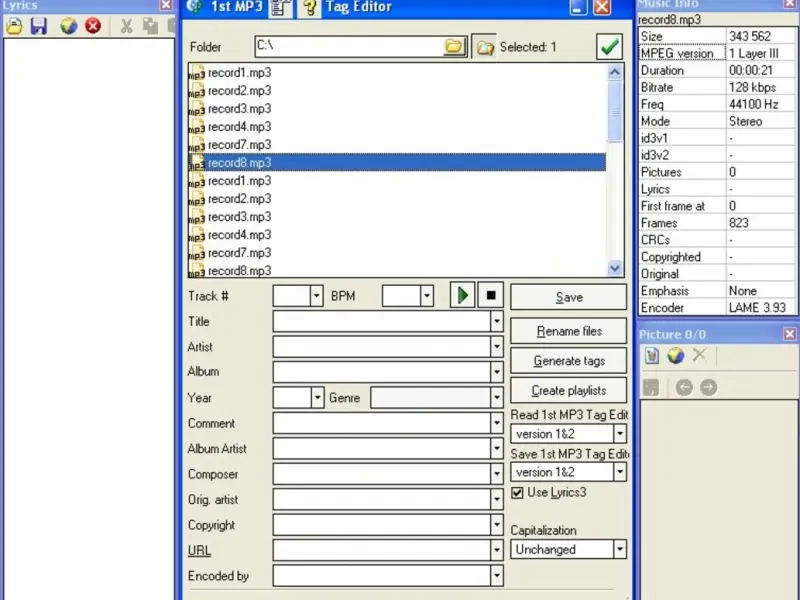
Task: Click MPEG version row in Music Info
Action: pos(717,53)
